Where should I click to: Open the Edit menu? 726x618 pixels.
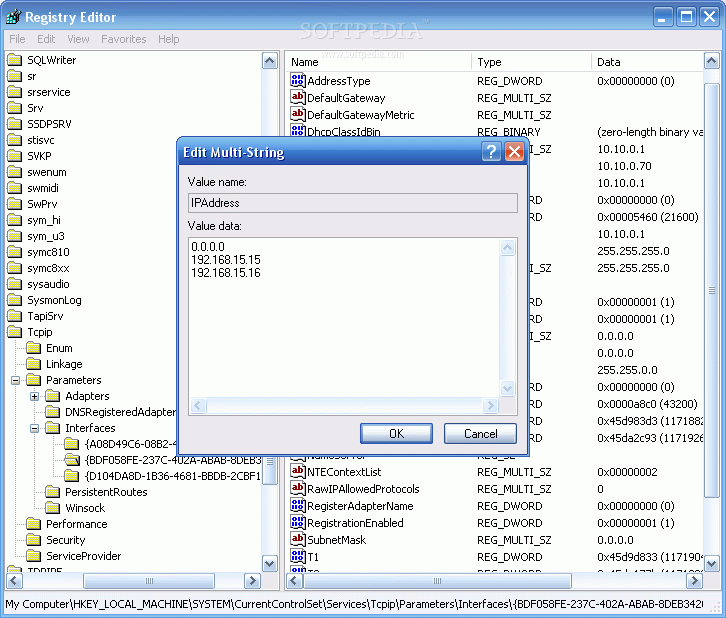point(46,39)
